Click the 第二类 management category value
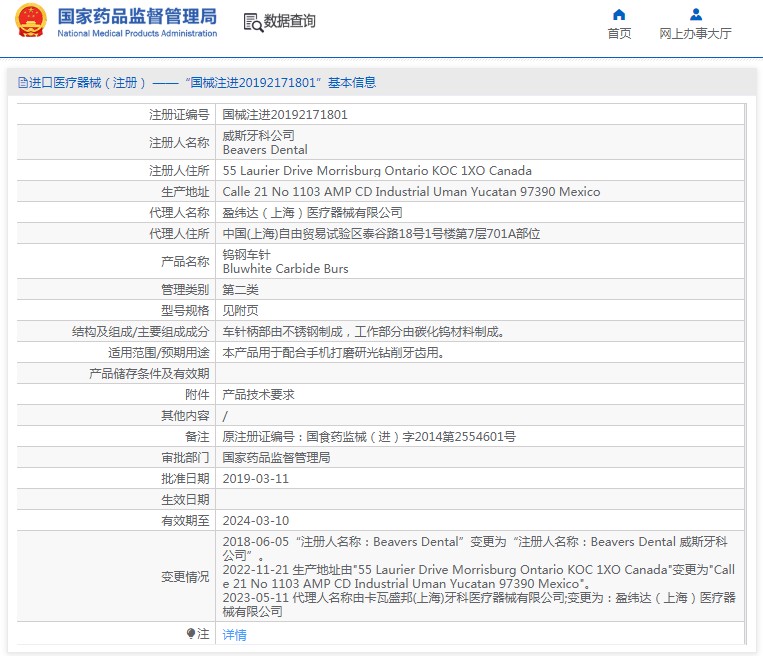This screenshot has height=656, width=763. [240, 290]
